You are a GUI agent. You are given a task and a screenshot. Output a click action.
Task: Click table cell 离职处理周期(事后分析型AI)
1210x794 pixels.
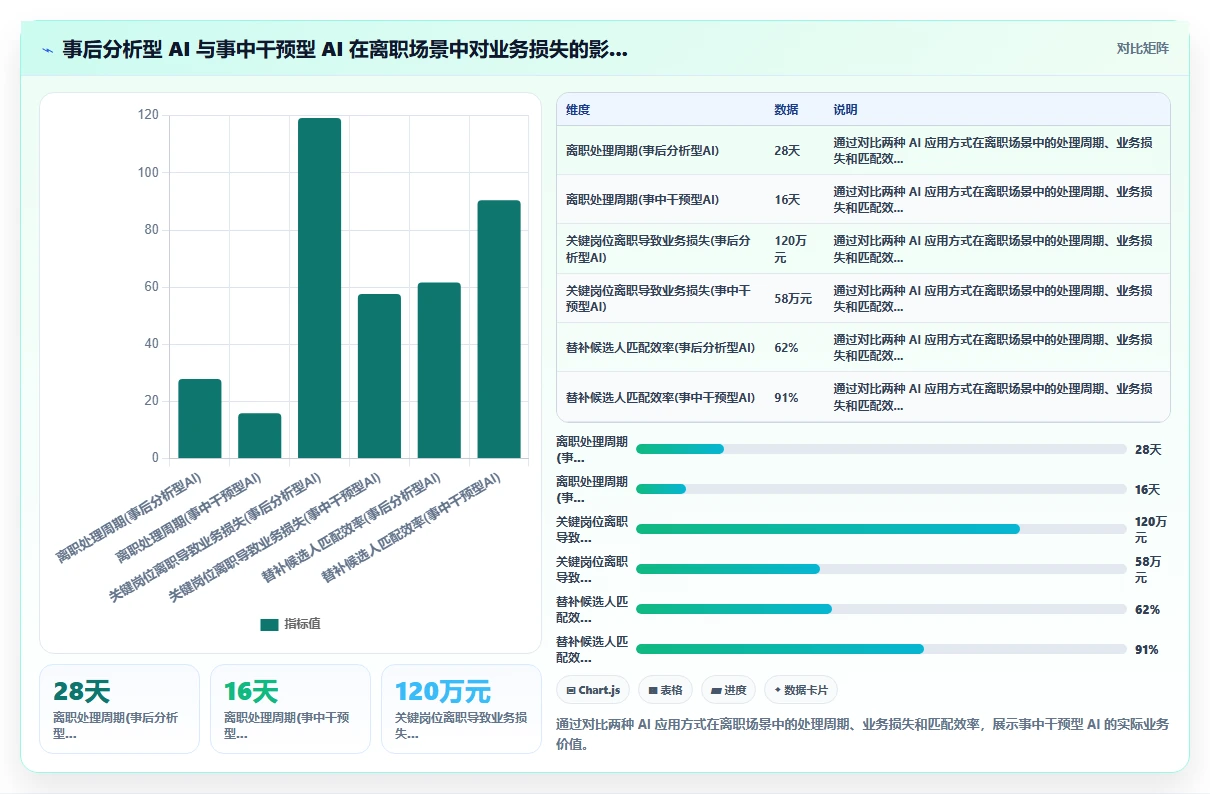coord(642,150)
